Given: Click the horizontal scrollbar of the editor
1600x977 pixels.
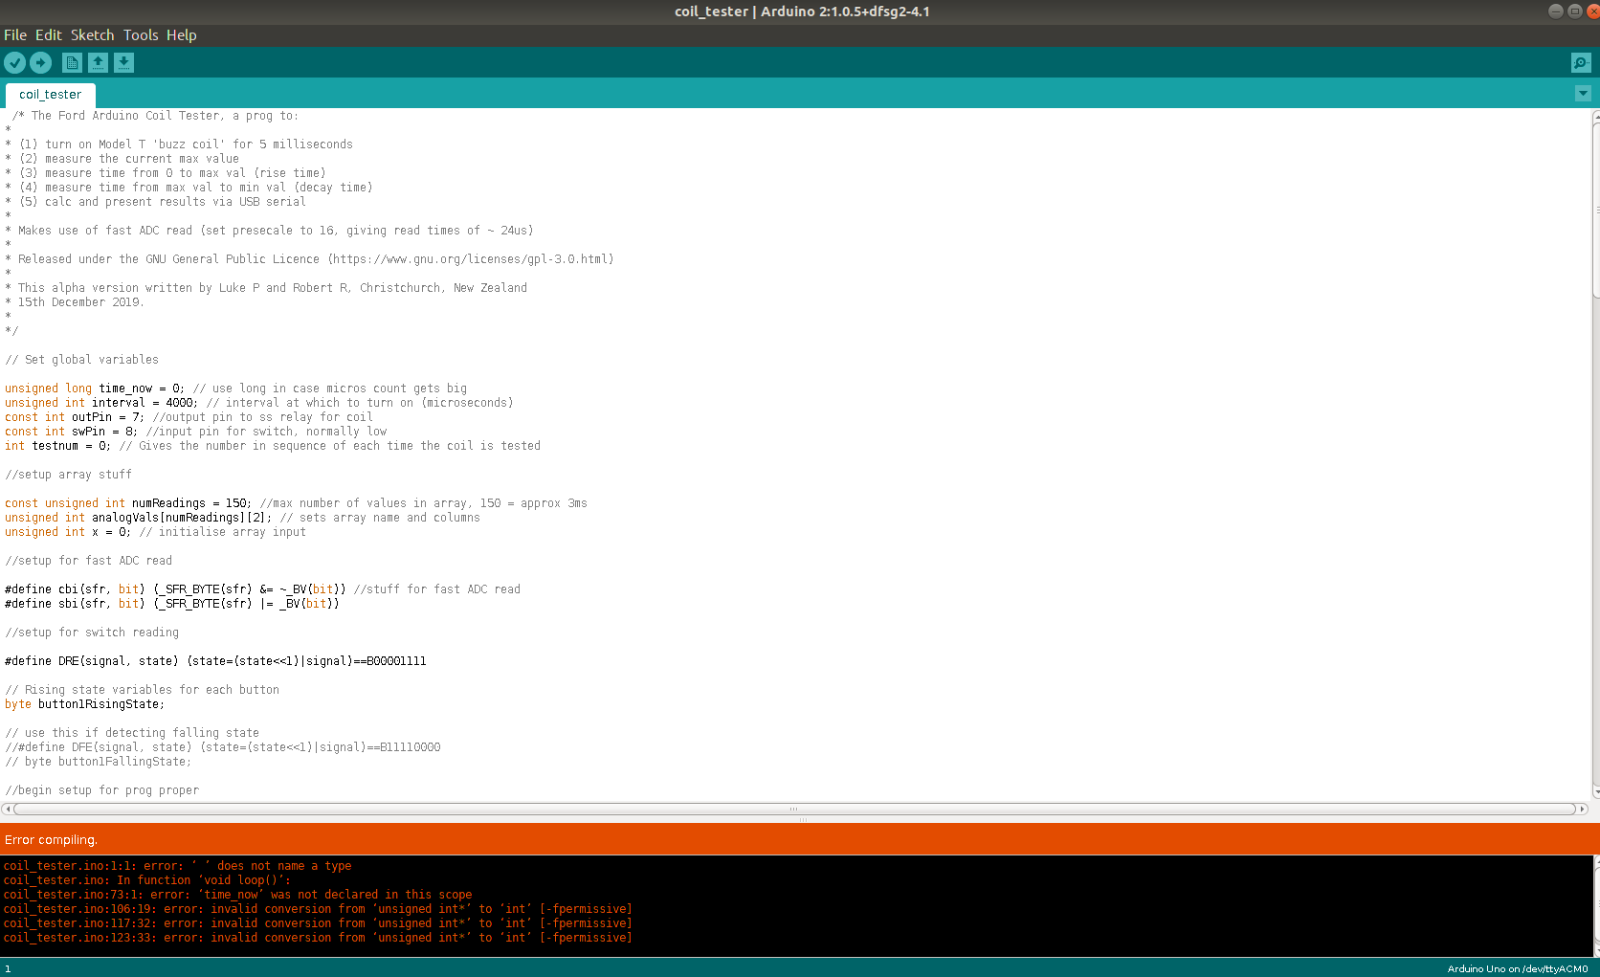Looking at the screenshot, I should [x=794, y=809].
